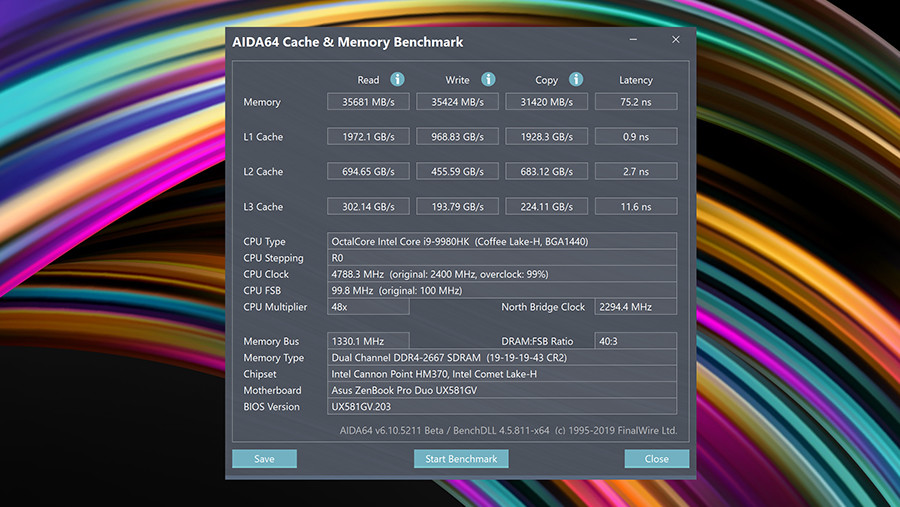900x507 pixels.
Task: Select the Memory write value 35424 MB/s
Action: 457,102
